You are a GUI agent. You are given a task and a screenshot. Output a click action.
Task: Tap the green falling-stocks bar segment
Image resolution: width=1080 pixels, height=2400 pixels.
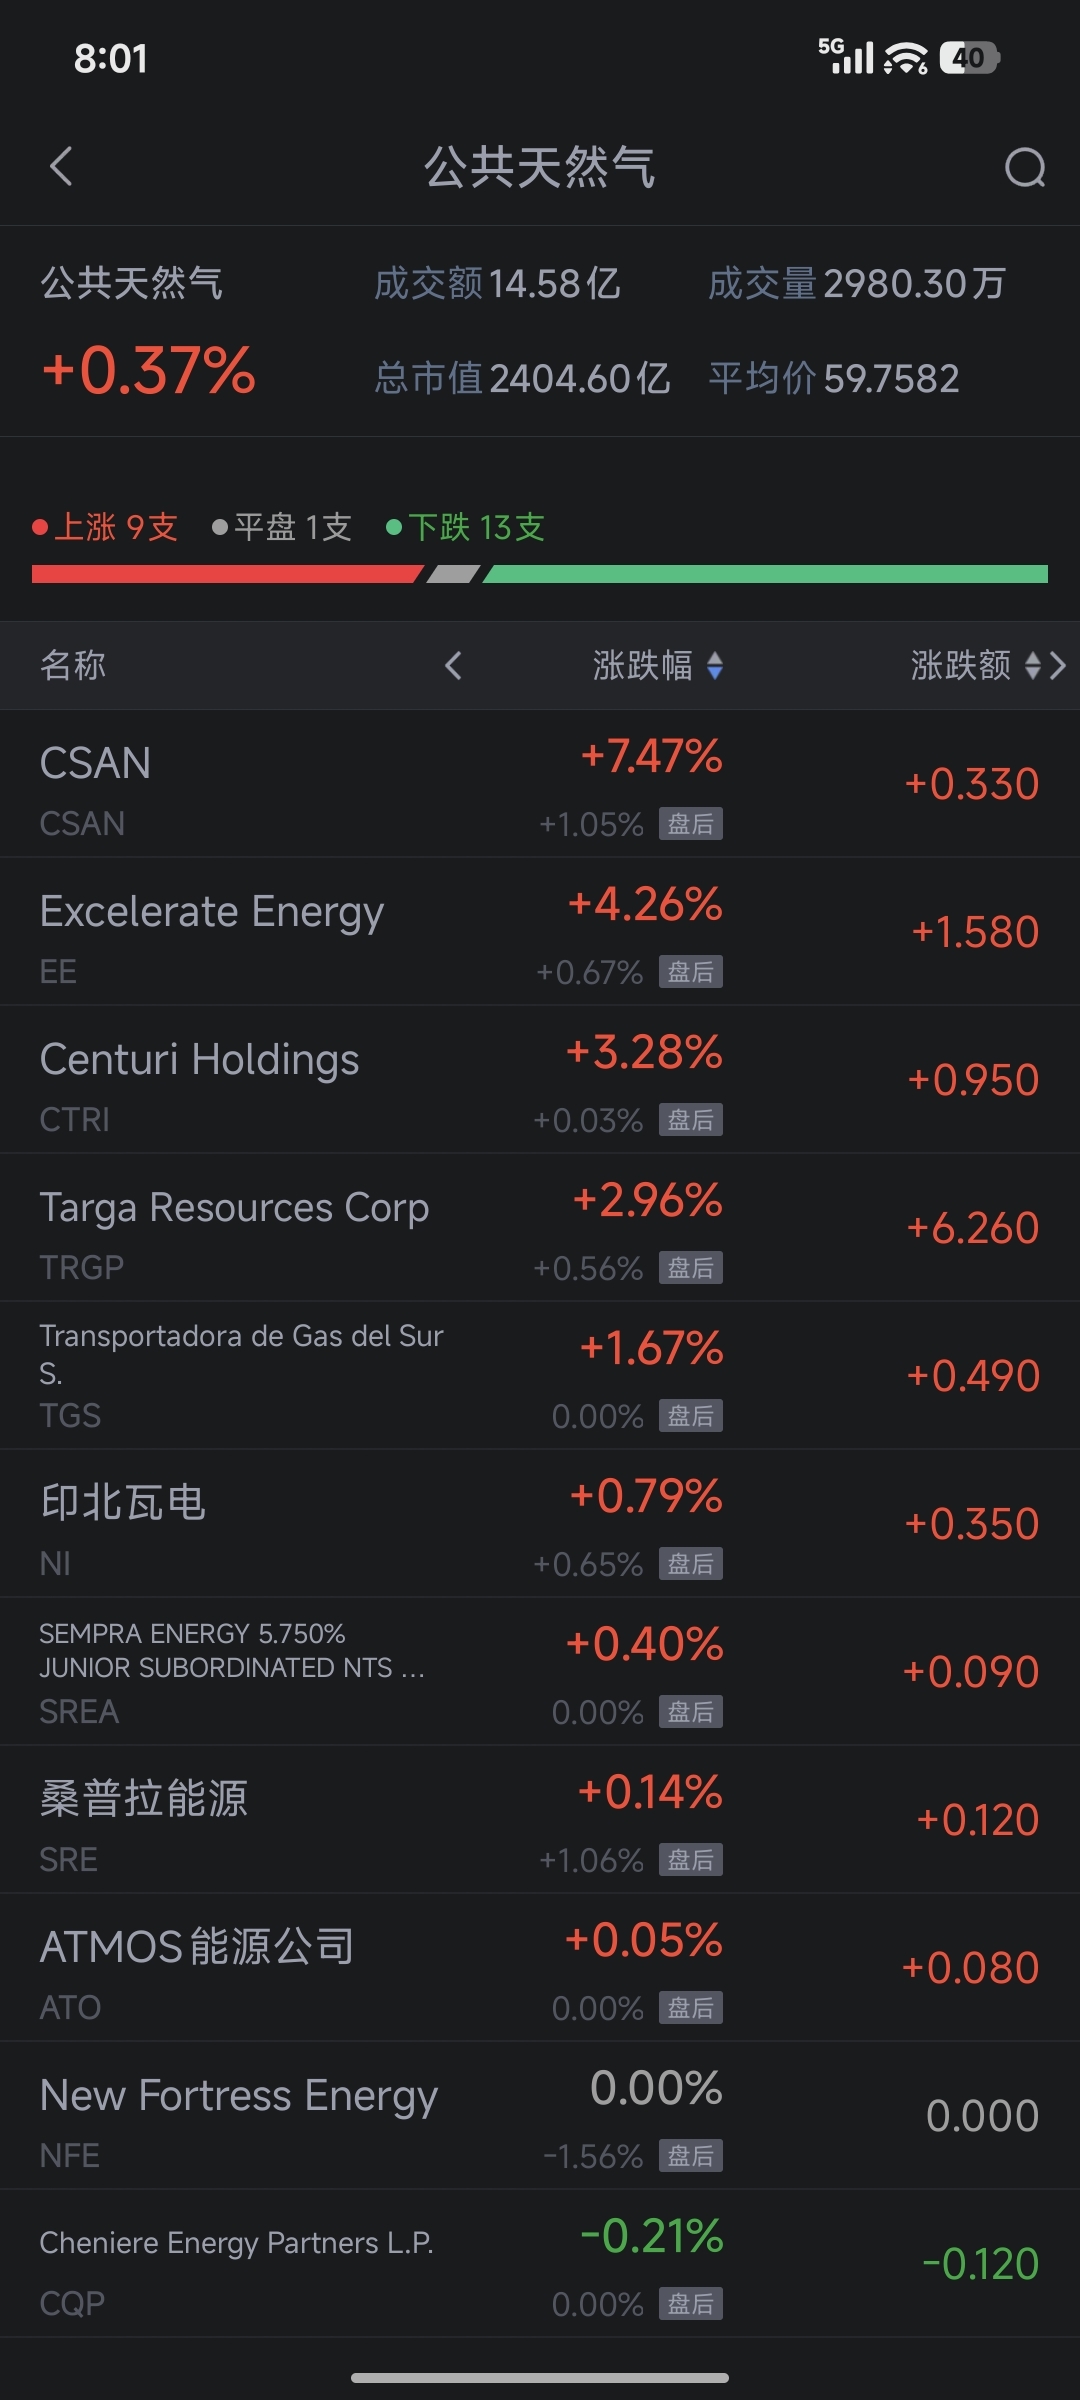point(765,574)
